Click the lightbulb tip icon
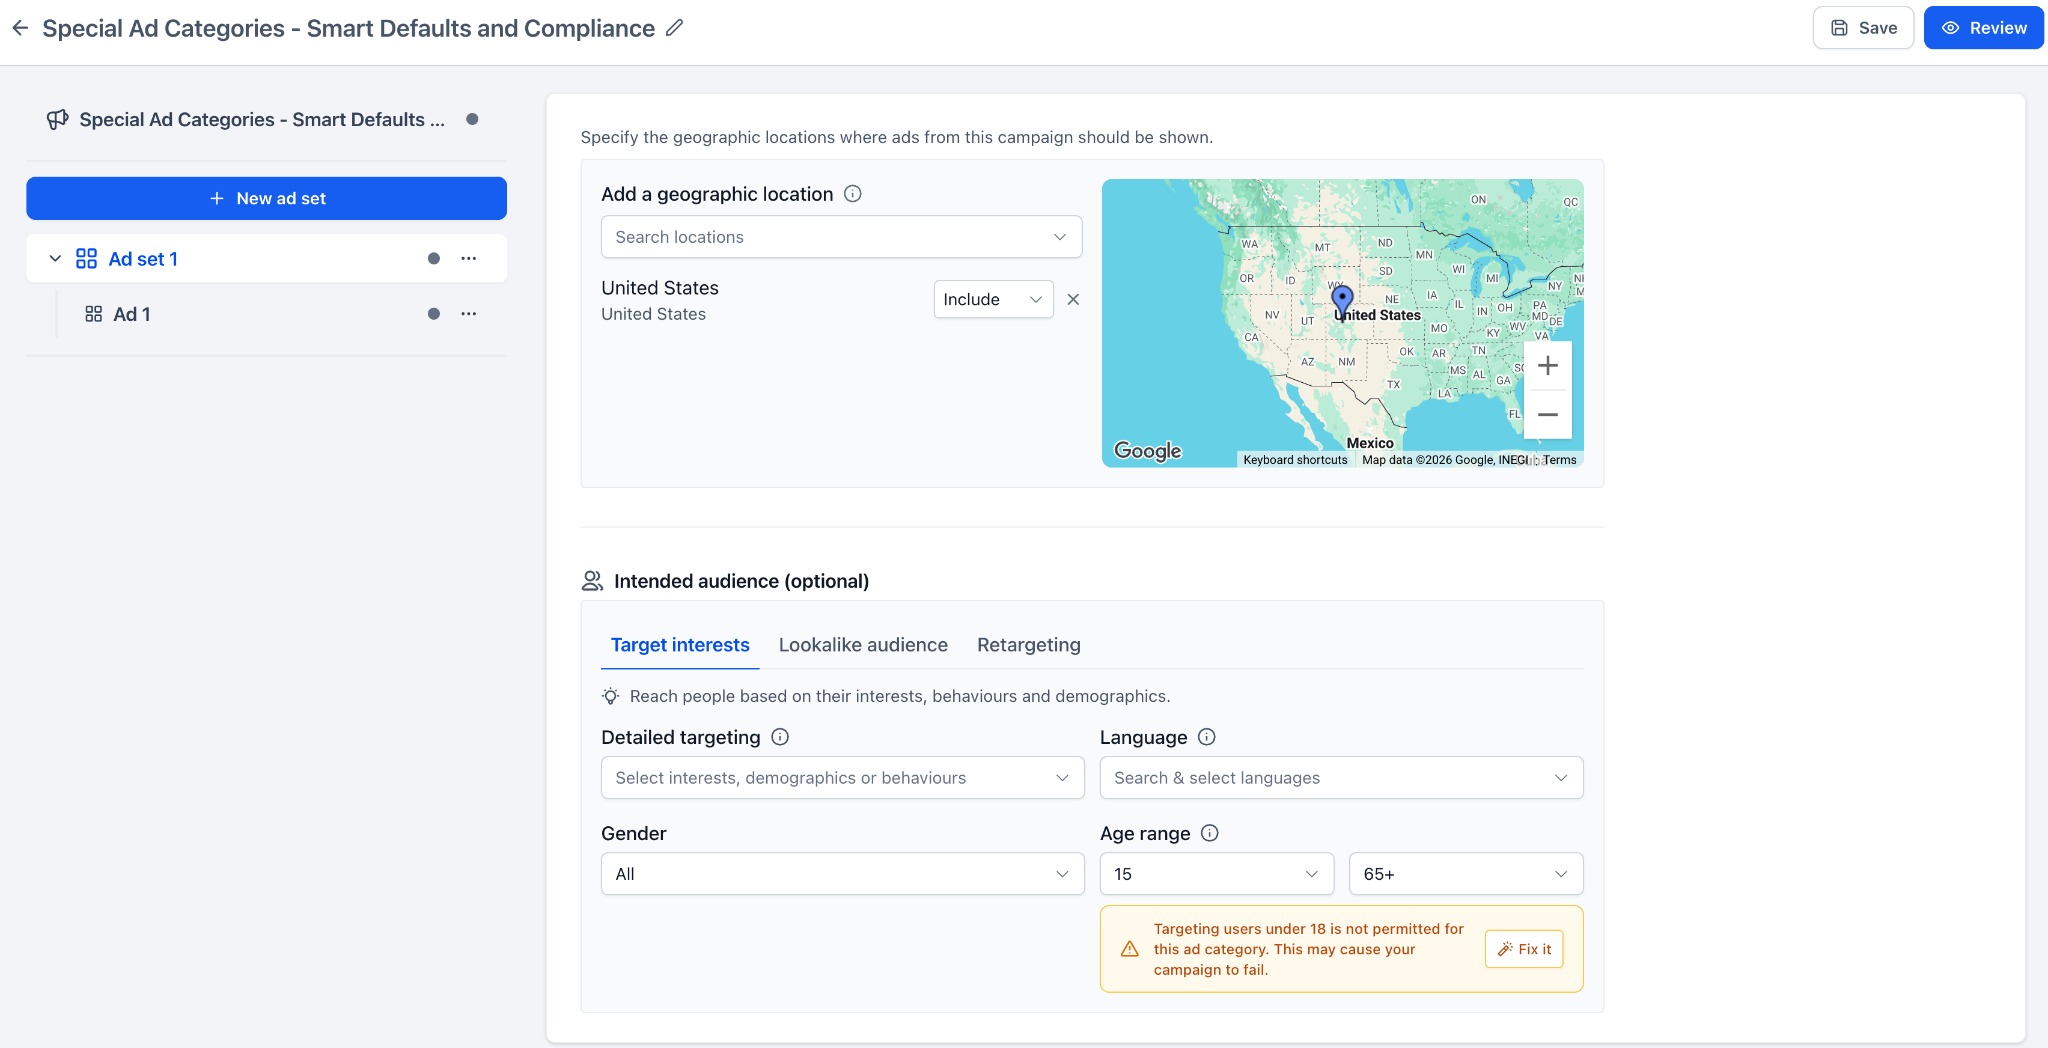The width and height of the screenshot is (2048, 1048). [x=610, y=696]
